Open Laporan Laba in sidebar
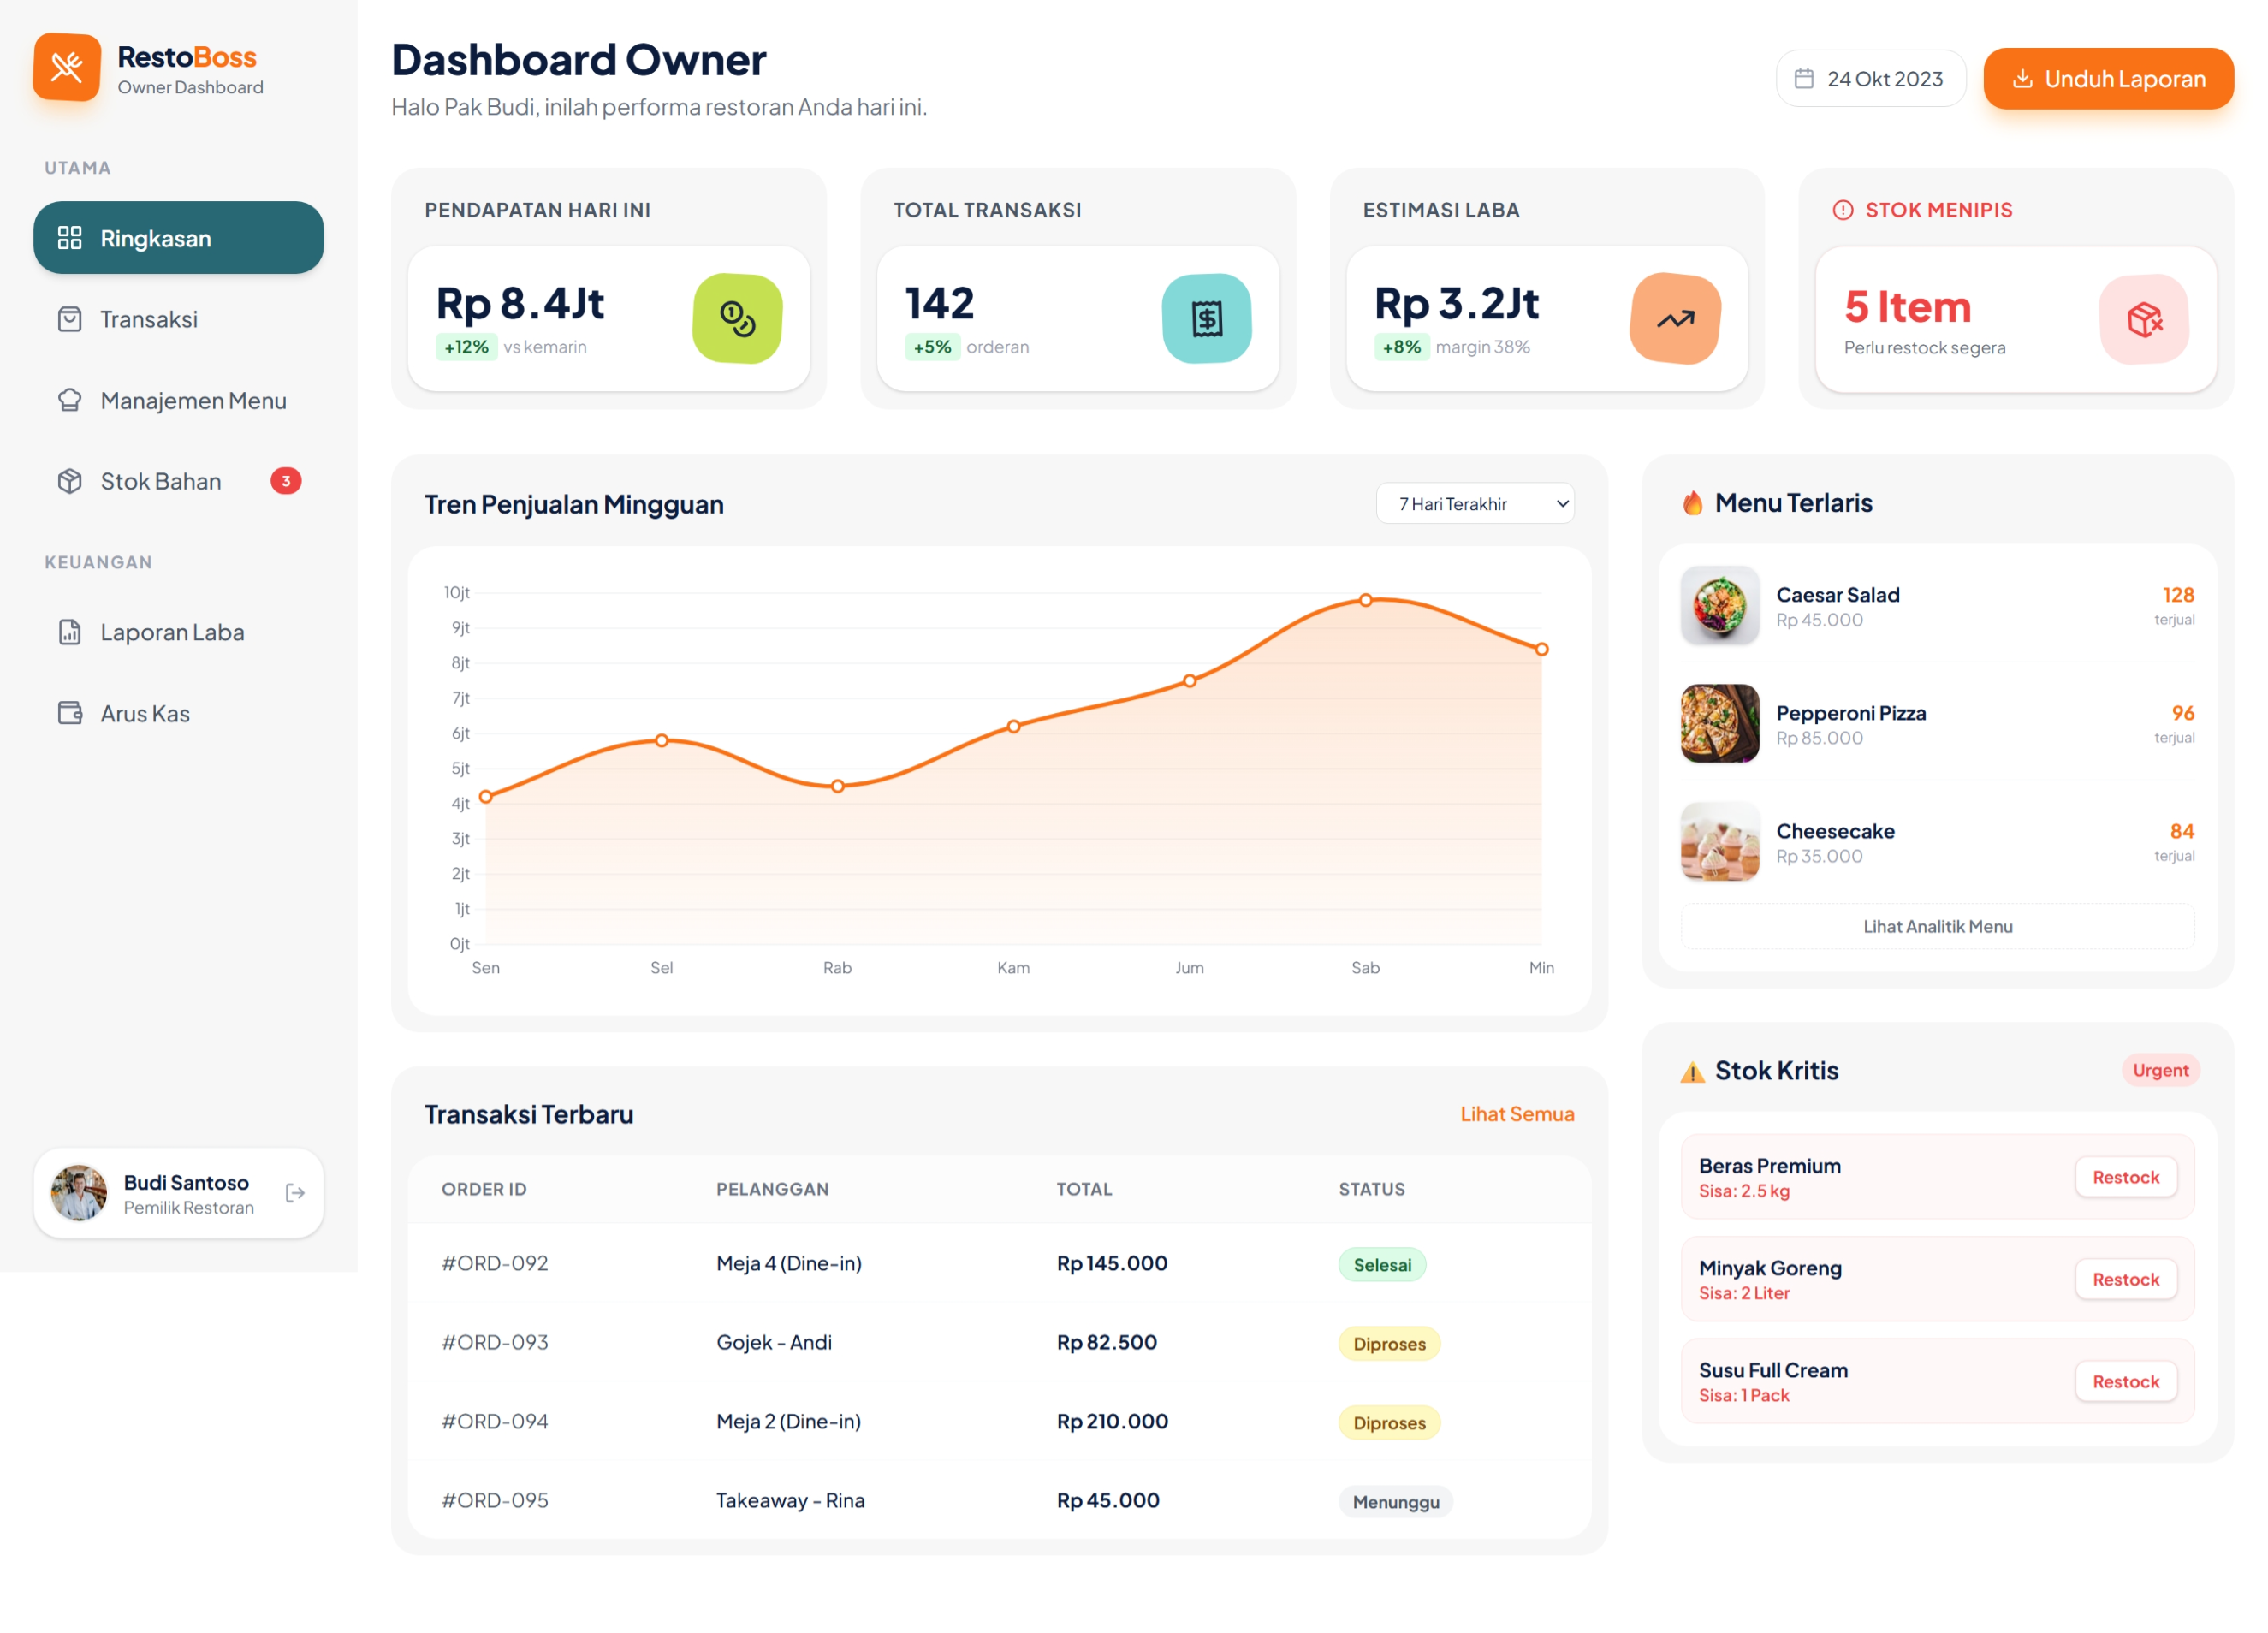 click(x=172, y=632)
